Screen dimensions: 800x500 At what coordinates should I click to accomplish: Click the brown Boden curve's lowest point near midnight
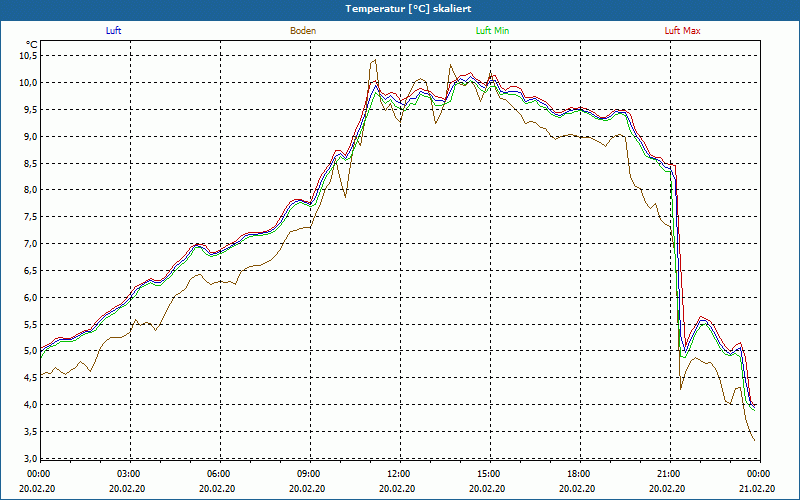(754, 440)
